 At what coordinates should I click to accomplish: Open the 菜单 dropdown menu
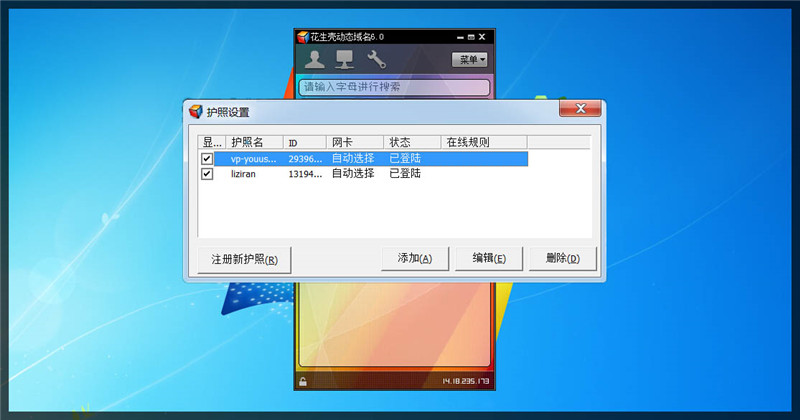pos(469,60)
